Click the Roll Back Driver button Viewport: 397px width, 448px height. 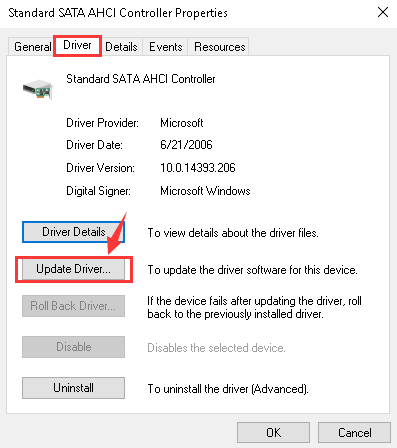(x=73, y=306)
